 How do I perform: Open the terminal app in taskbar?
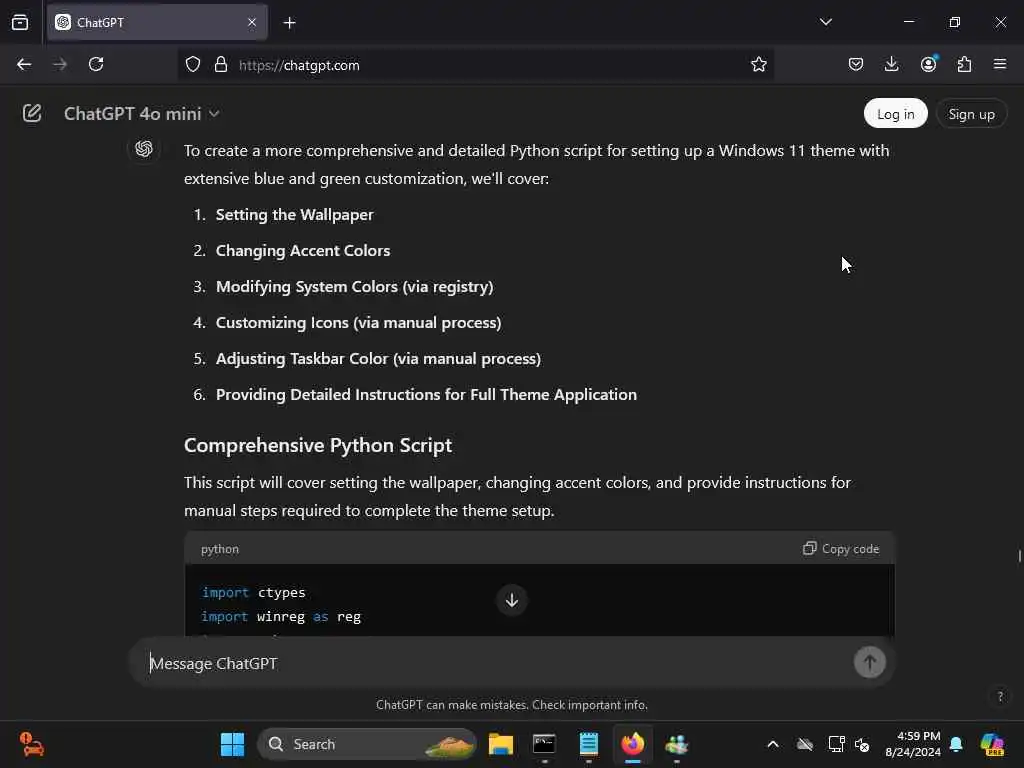[x=544, y=744]
